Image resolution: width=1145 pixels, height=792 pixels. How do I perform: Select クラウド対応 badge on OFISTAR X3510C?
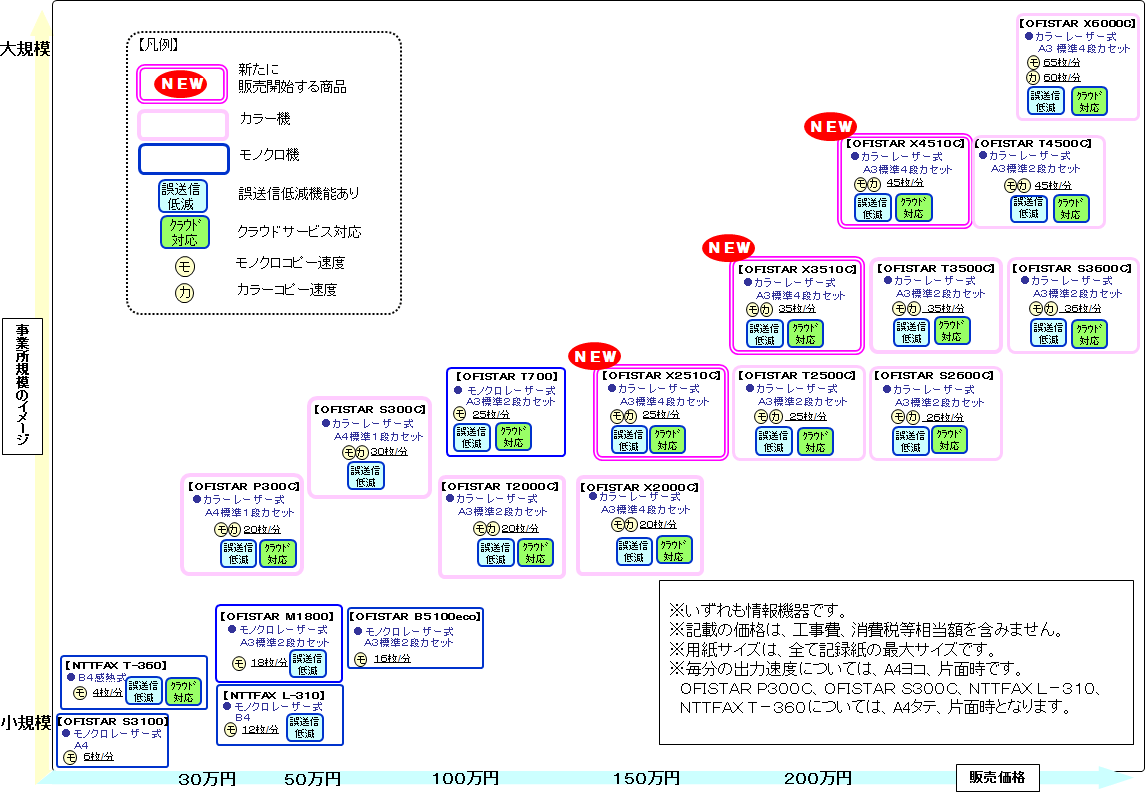coord(805,334)
